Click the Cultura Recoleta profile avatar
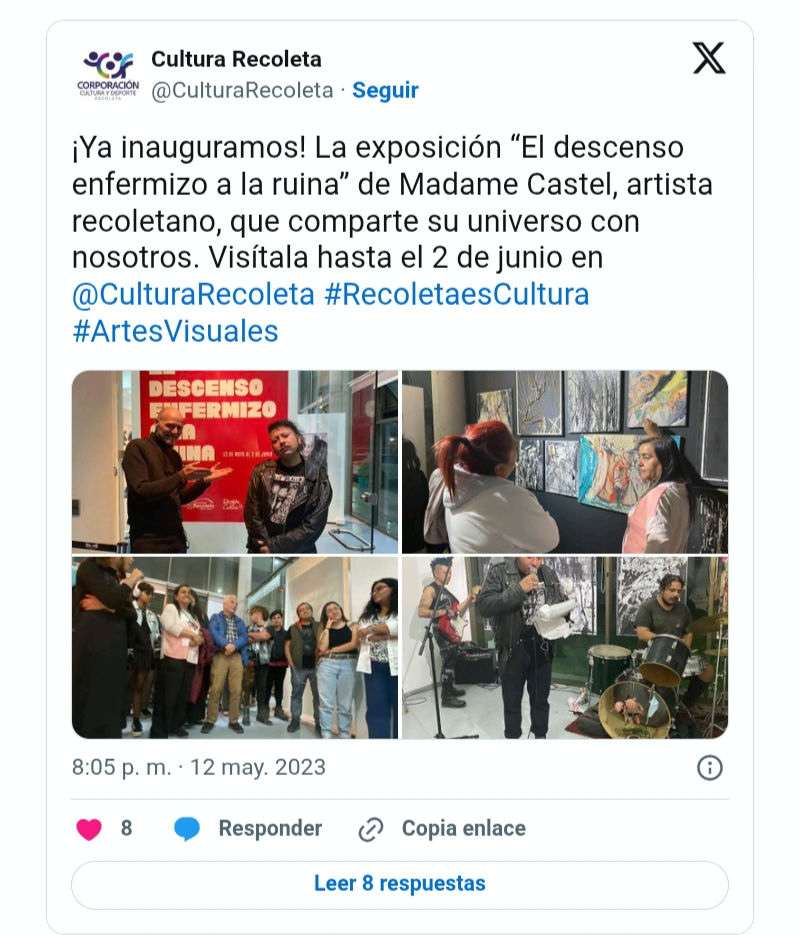This screenshot has height=935, width=800. pos(107,74)
